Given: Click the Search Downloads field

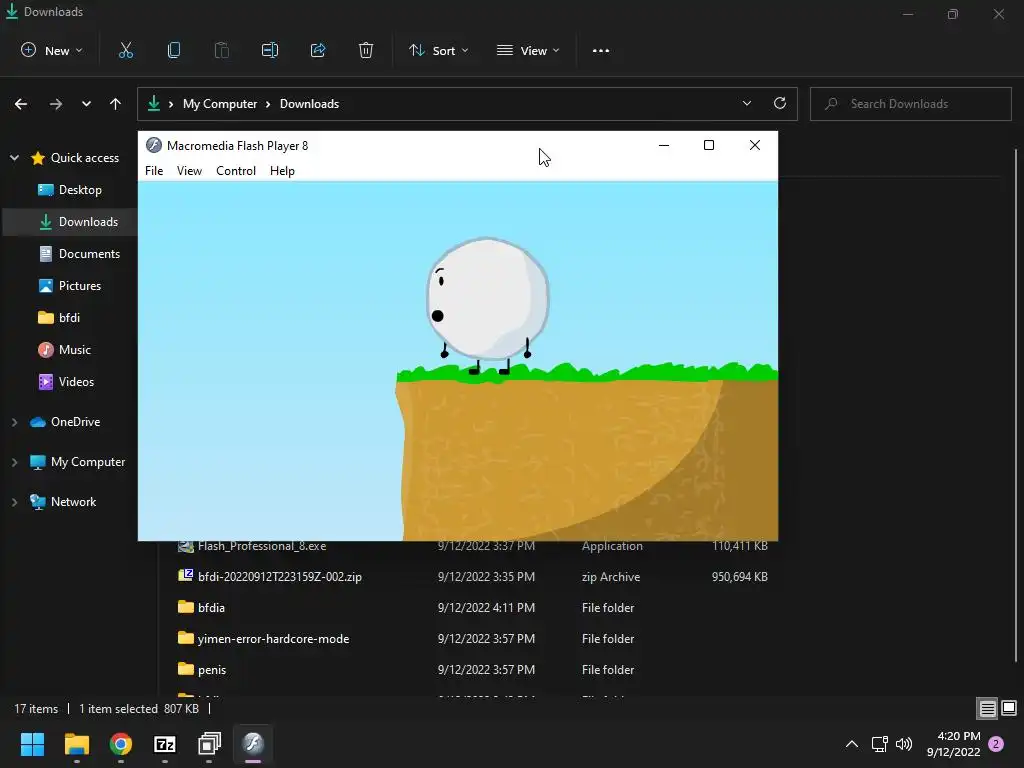Looking at the screenshot, I should 910,104.
